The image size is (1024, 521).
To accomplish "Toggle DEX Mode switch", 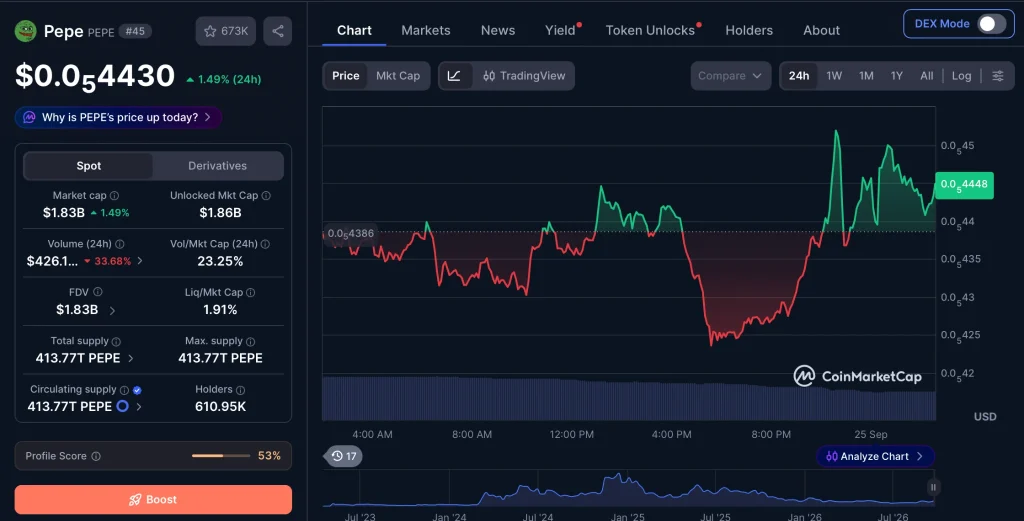I will (x=991, y=24).
